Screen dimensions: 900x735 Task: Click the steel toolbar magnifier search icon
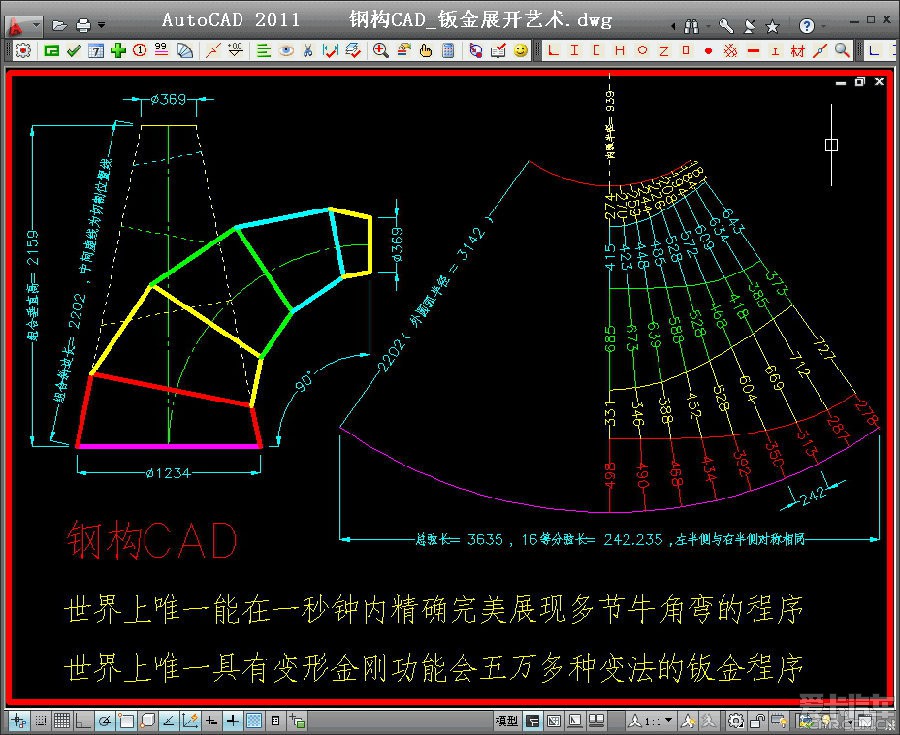point(843,51)
